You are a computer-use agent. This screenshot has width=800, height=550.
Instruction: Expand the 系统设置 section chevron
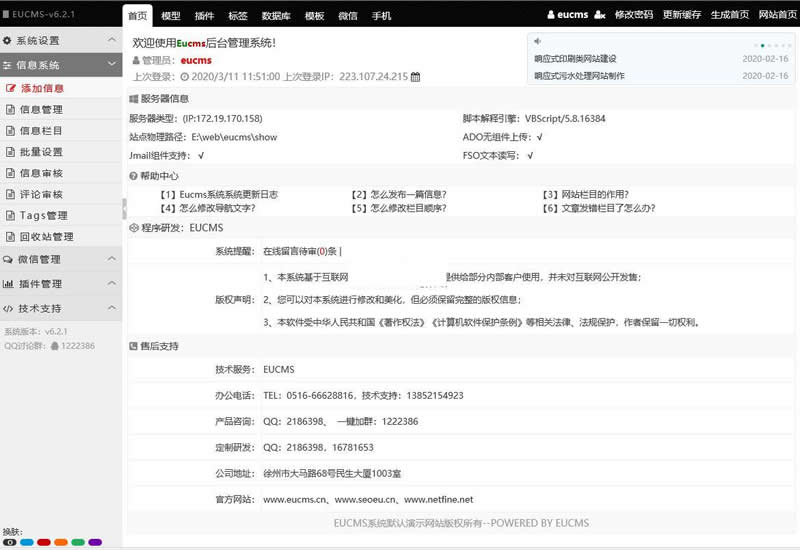pyautogui.click(x=110, y=40)
